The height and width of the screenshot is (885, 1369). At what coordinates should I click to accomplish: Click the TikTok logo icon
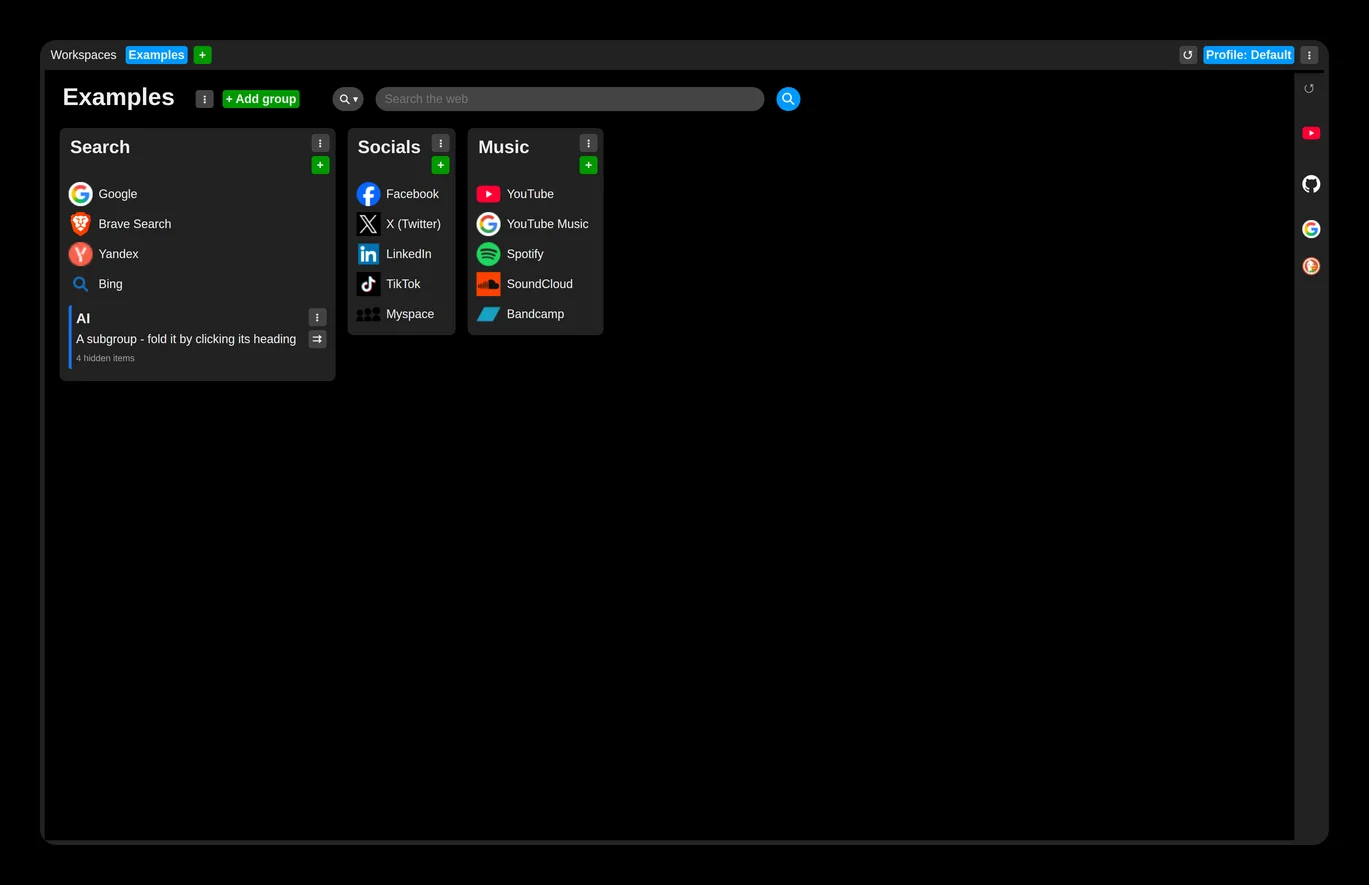[x=369, y=284]
